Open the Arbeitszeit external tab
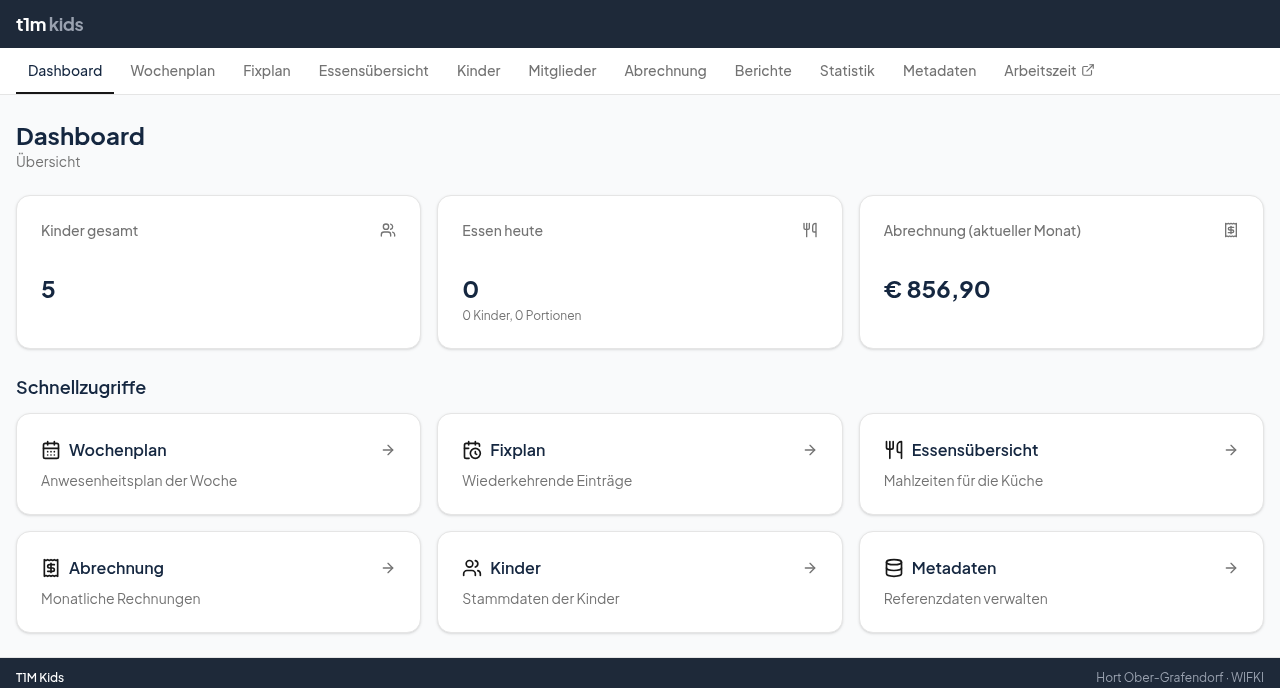 (x=1049, y=70)
